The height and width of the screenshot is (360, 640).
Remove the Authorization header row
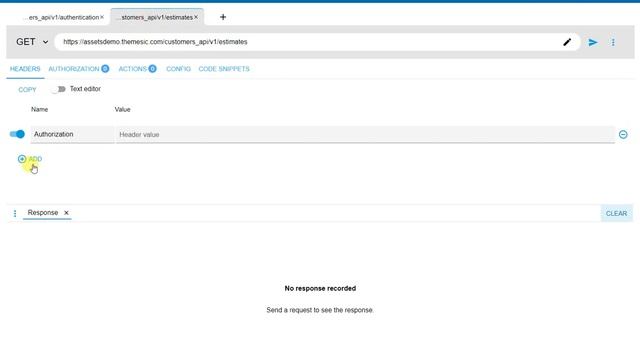pyautogui.click(x=623, y=134)
